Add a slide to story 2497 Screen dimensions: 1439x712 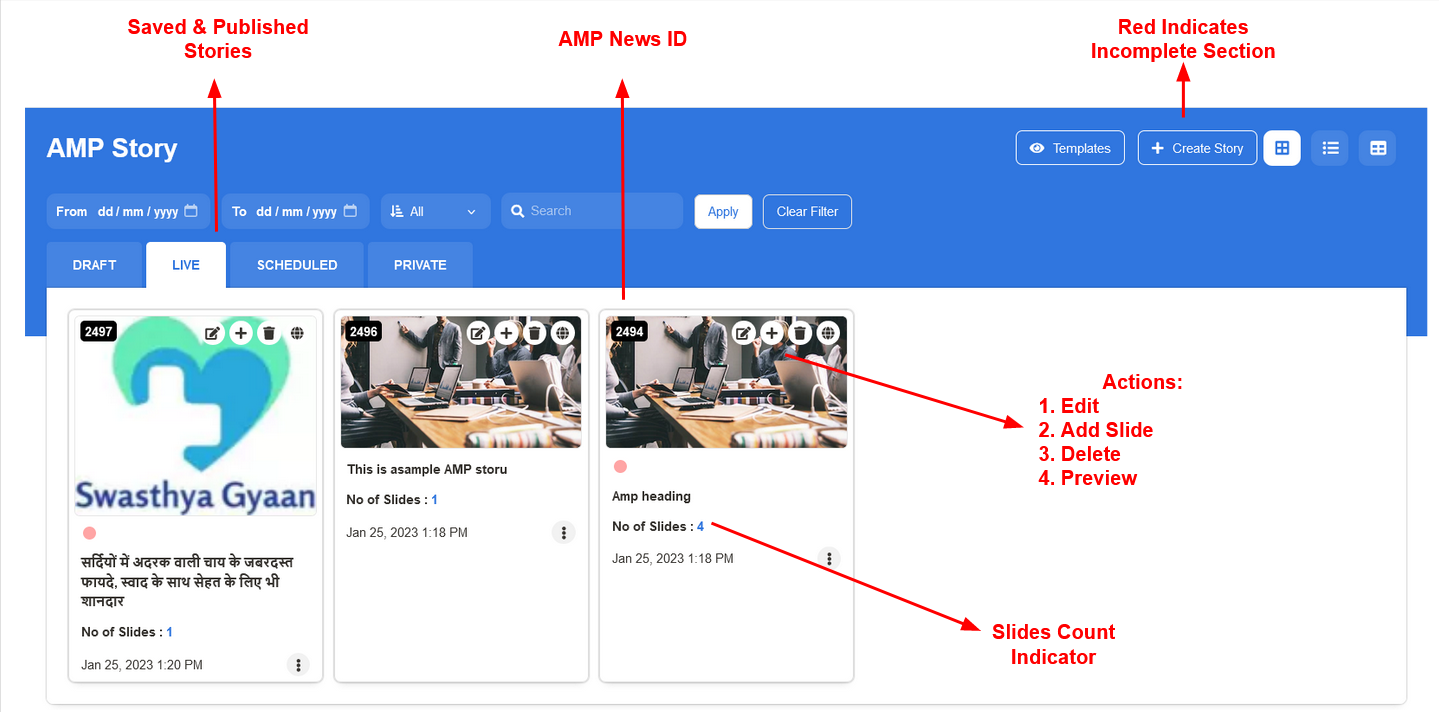pyautogui.click(x=241, y=333)
